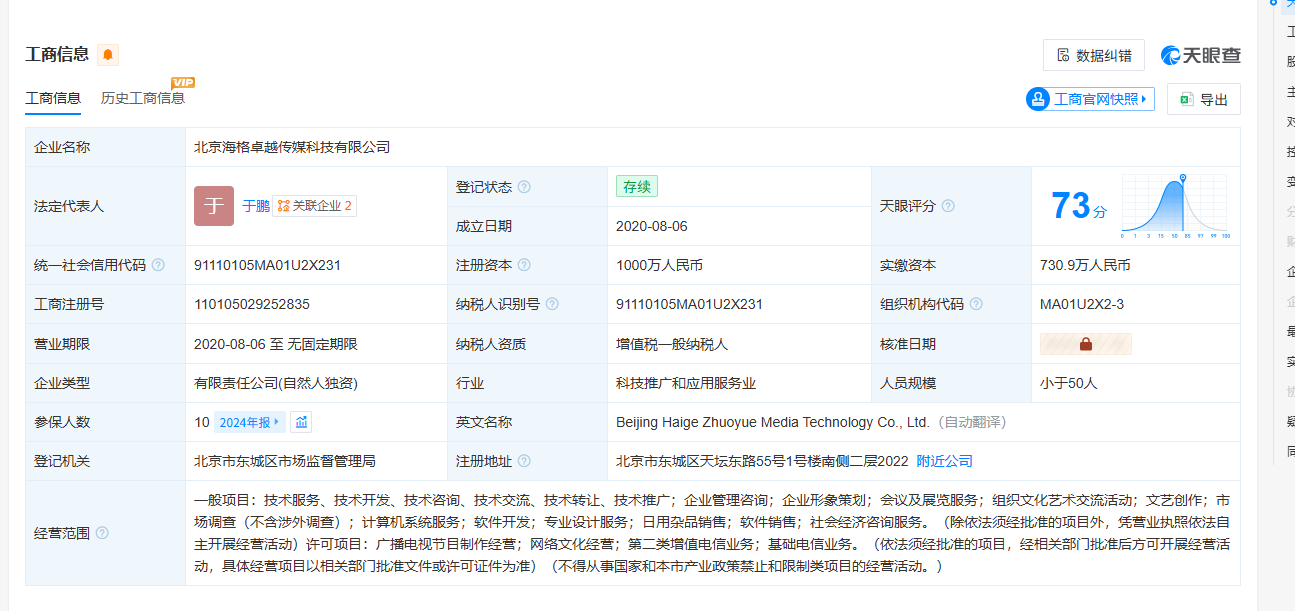Select the 工商信息 tab
1295x611 pixels.
point(53,98)
